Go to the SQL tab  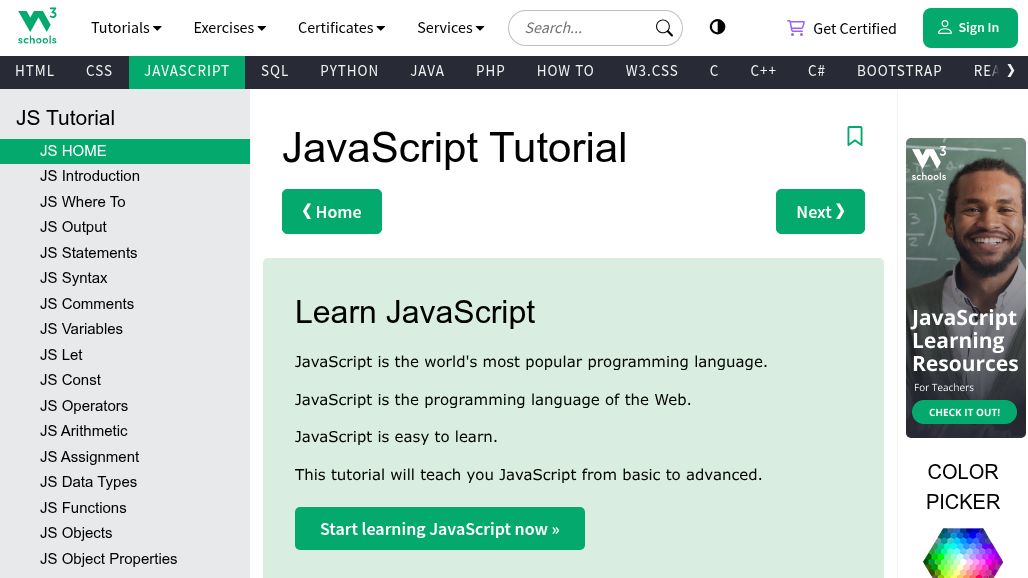coord(275,71)
